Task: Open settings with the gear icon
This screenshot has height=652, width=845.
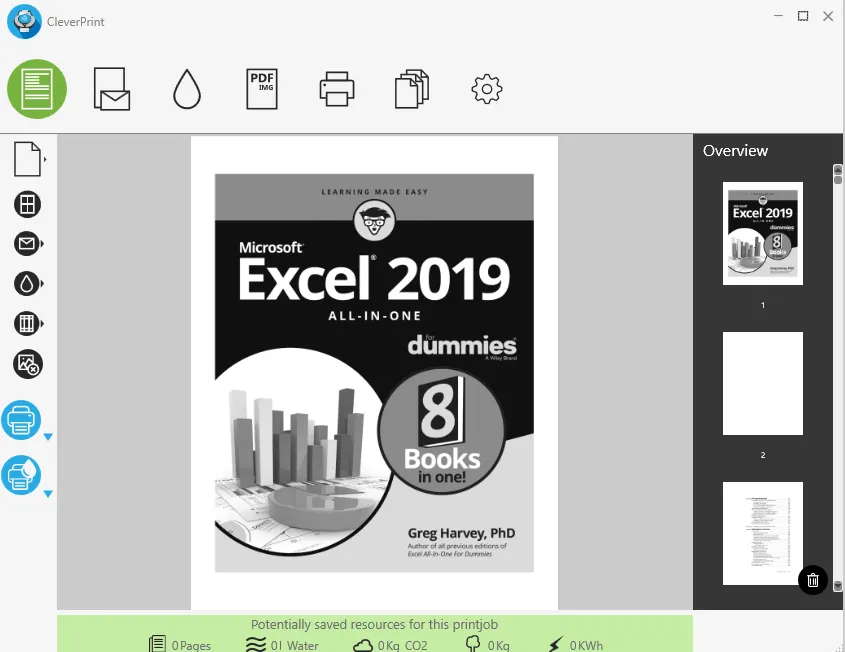Action: pyautogui.click(x=486, y=90)
